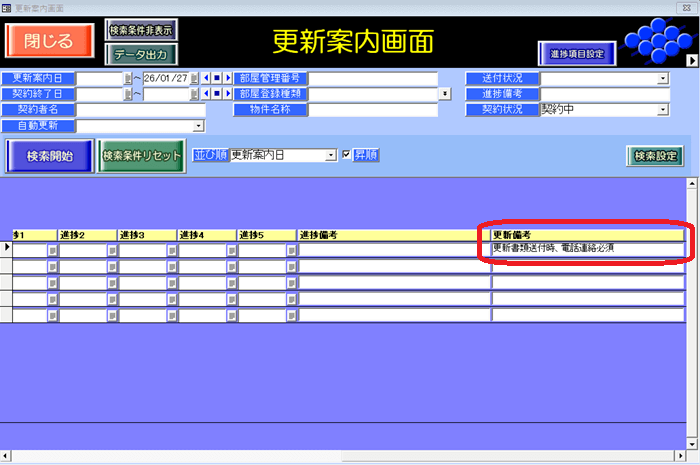The image size is (700, 465).
Task: Click the 部屋管理番号 input field
Action: (x=372, y=78)
